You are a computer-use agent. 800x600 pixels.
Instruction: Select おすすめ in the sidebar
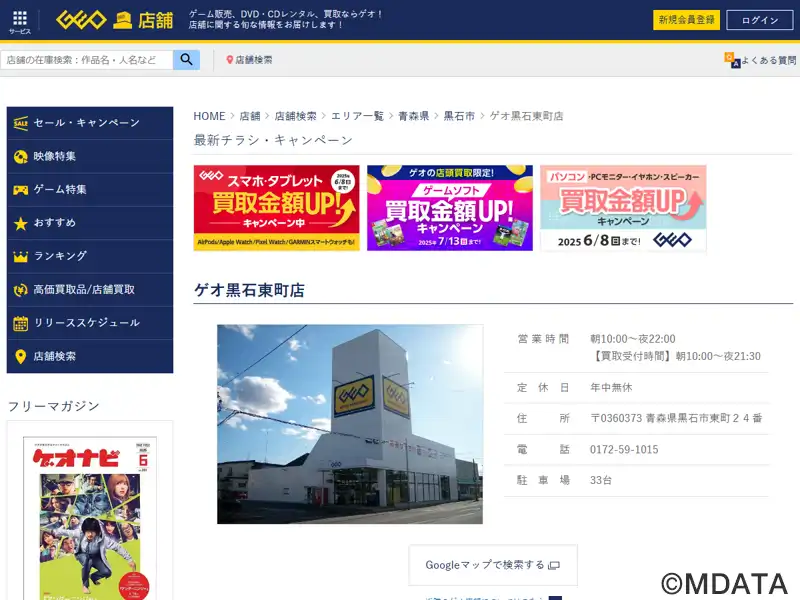click(x=90, y=223)
